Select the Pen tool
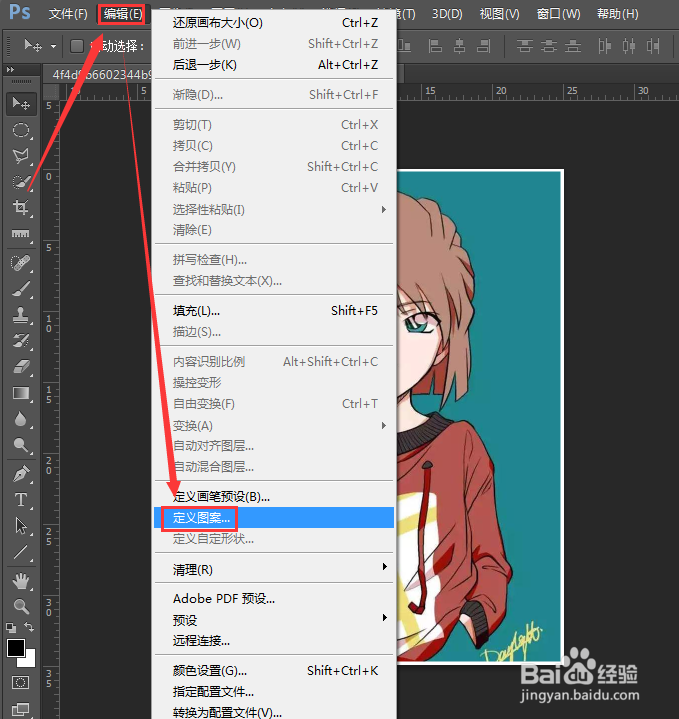 21,474
